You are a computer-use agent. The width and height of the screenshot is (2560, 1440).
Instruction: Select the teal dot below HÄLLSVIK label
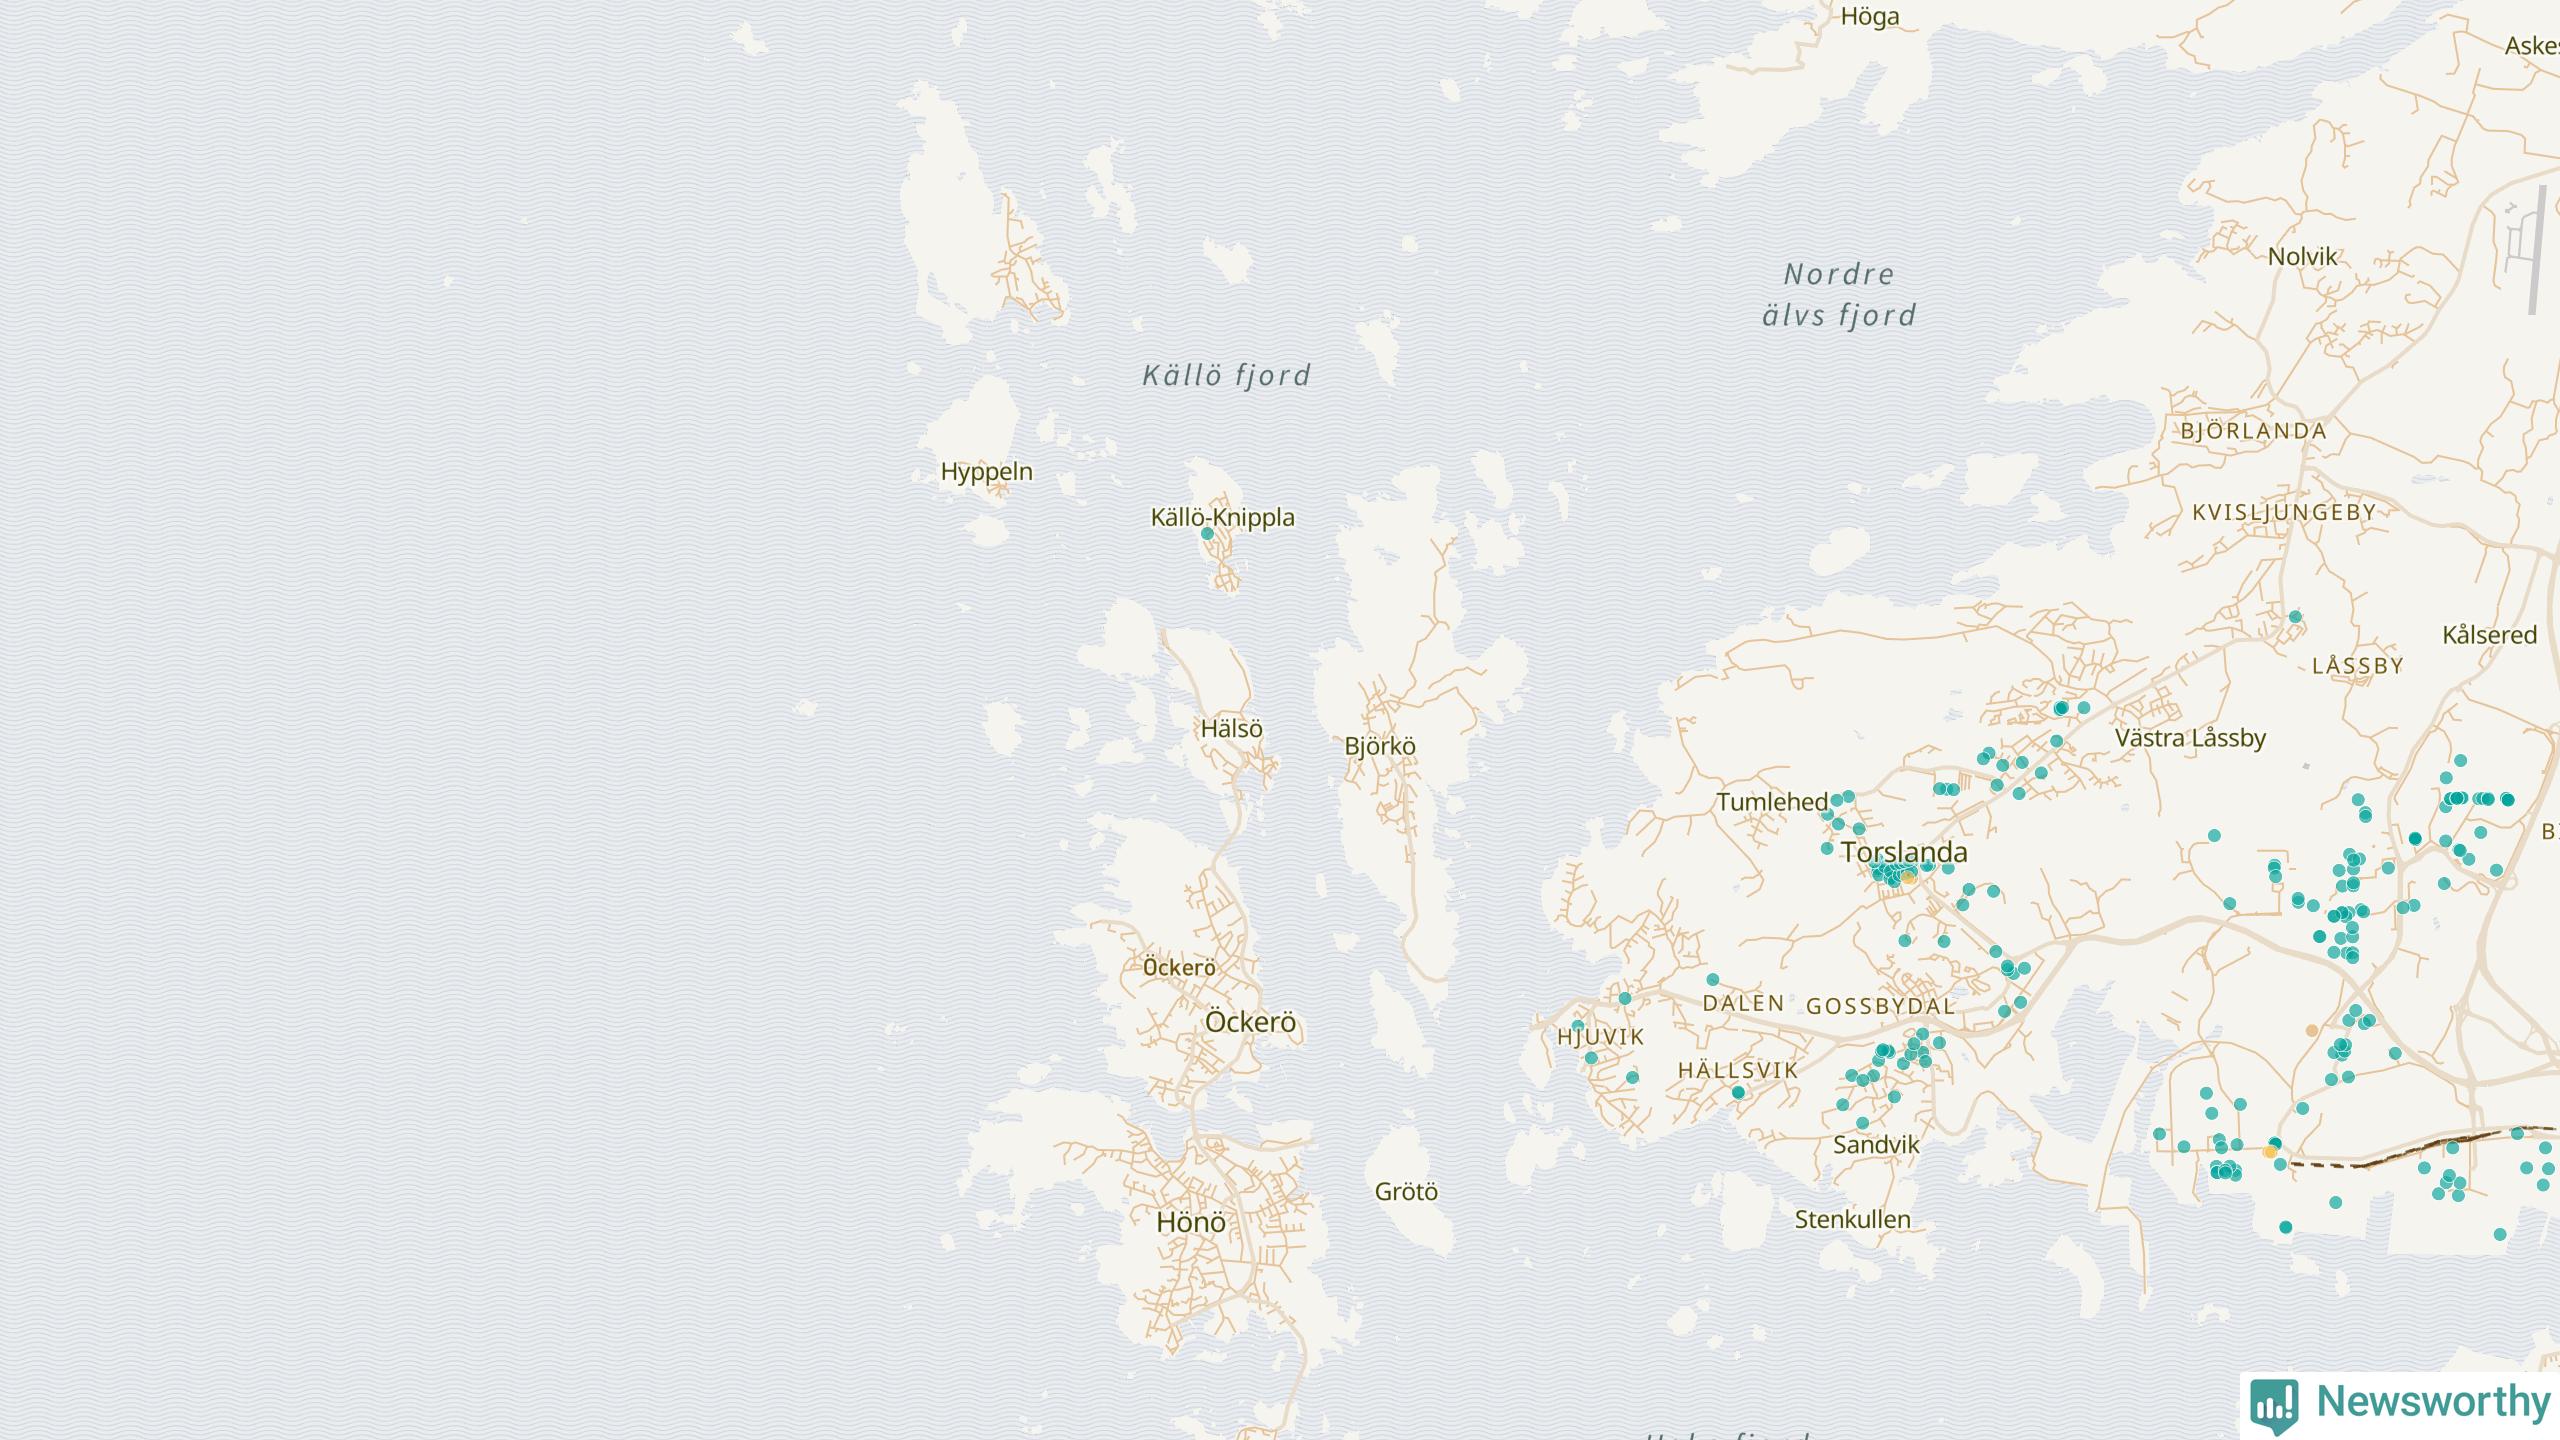point(1738,1093)
